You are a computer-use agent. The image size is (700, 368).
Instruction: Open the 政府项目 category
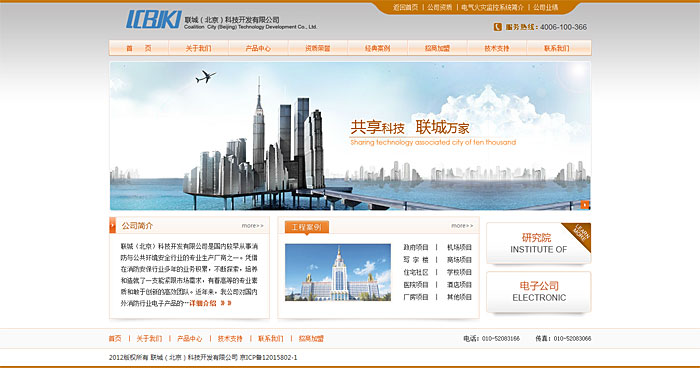(416, 247)
